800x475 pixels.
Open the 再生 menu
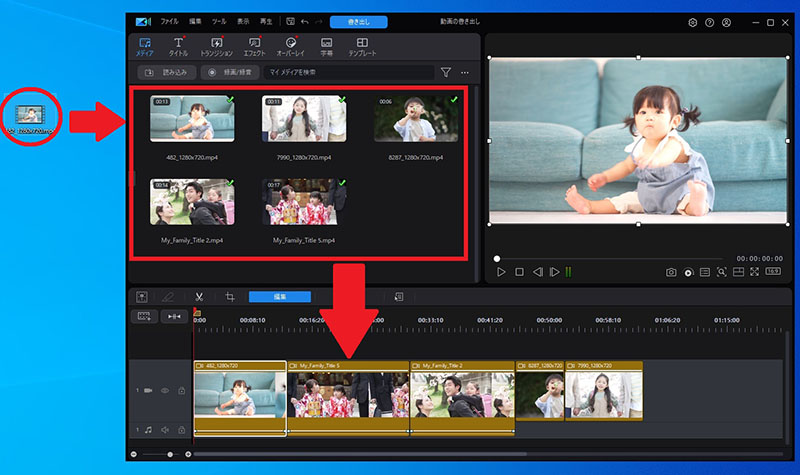click(x=266, y=21)
